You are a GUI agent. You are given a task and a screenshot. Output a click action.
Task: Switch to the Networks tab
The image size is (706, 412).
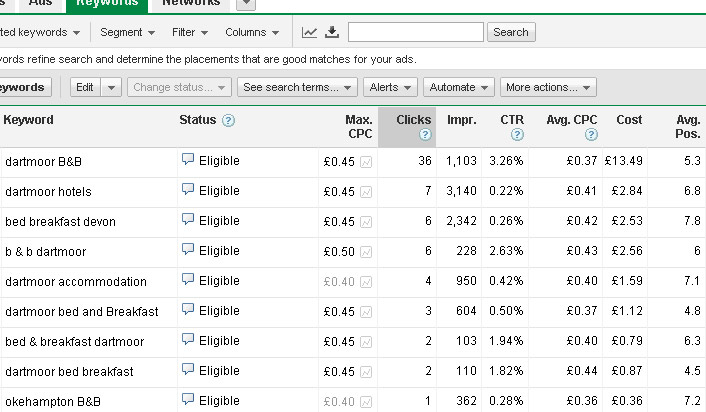tap(191, 4)
